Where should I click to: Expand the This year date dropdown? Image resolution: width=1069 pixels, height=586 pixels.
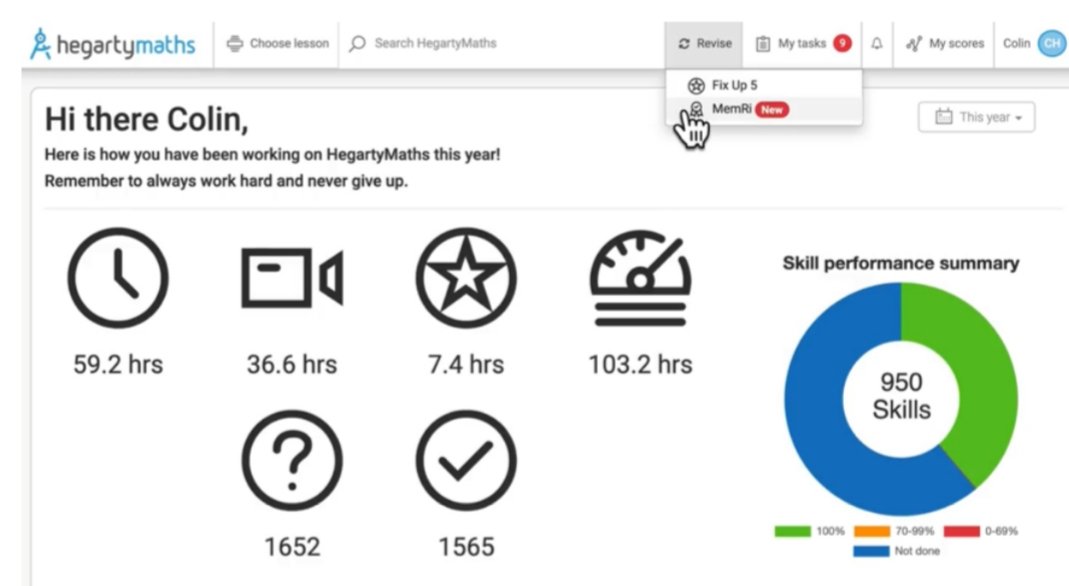[976, 117]
